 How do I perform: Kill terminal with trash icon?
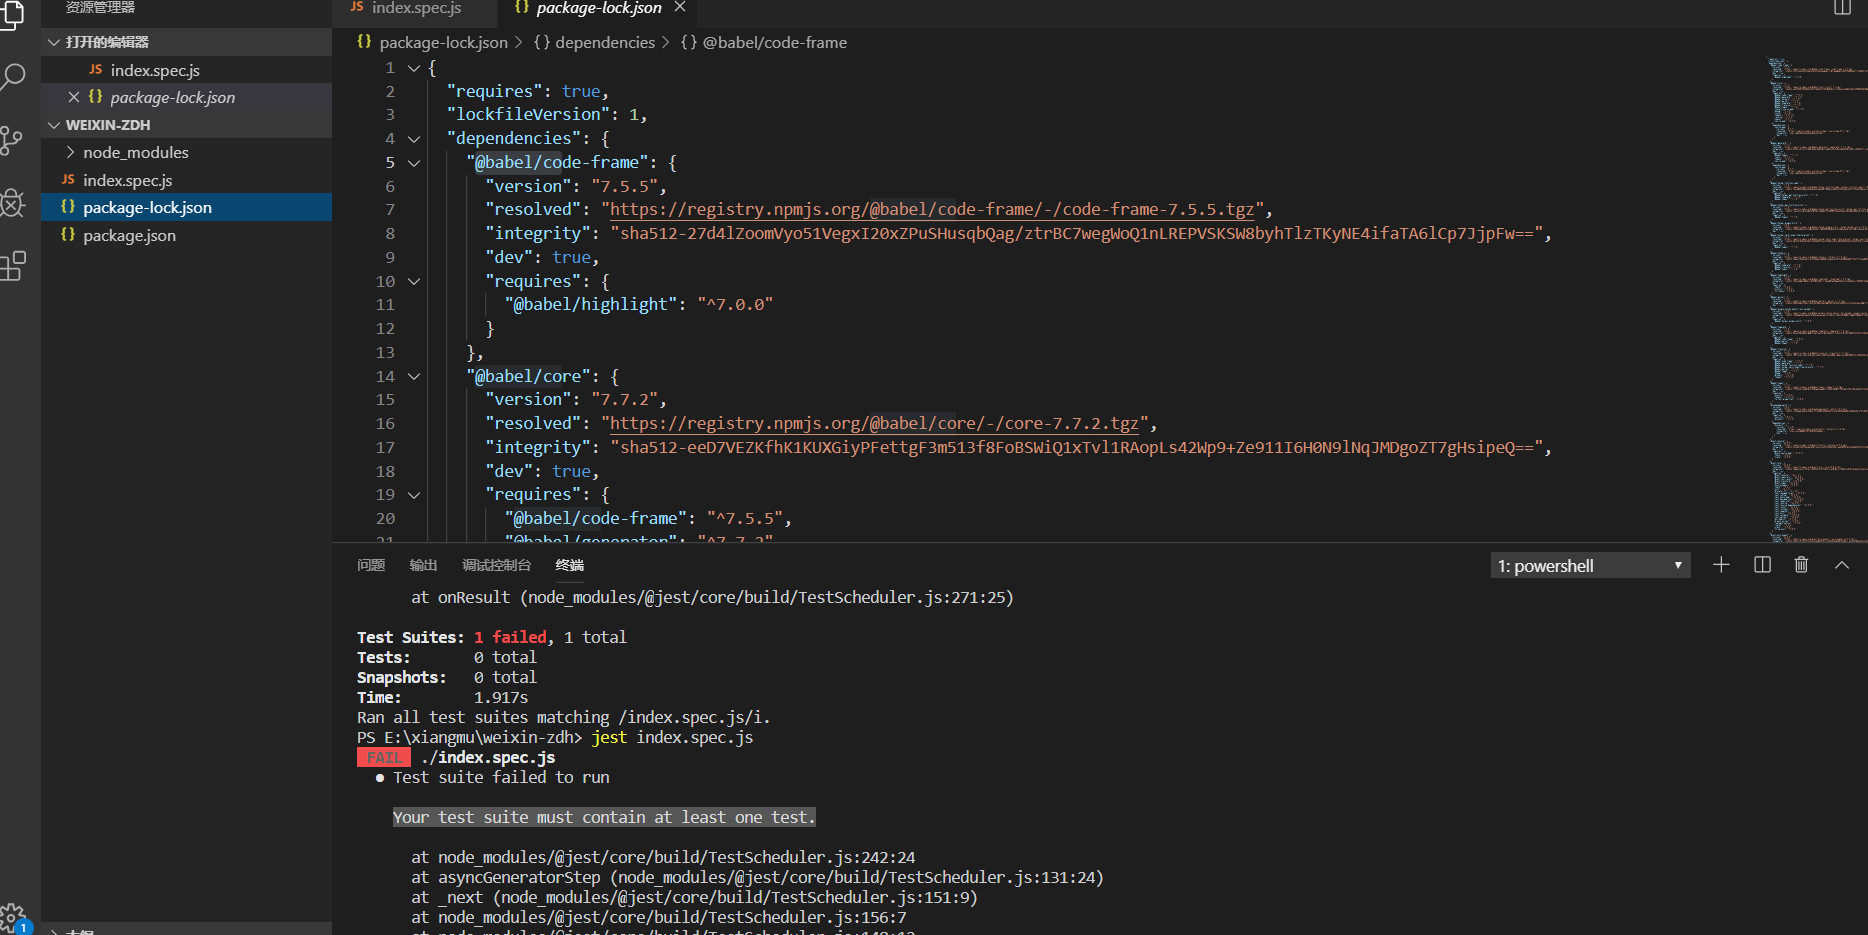pos(1801,565)
